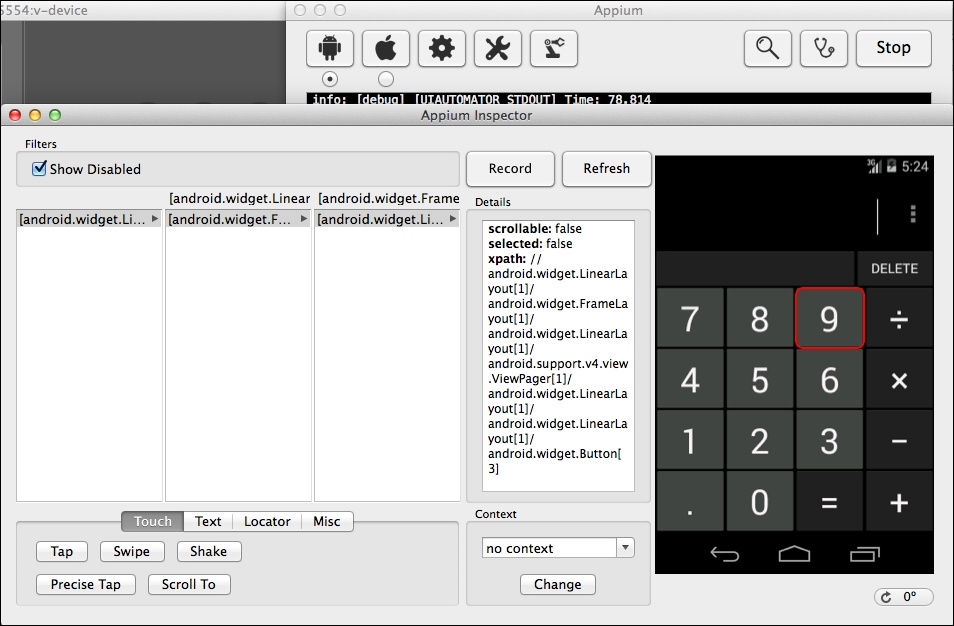This screenshot has width=954, height=626.
Task: Expand third column android.widget.Li... row
Action: (x=453, y=219)
